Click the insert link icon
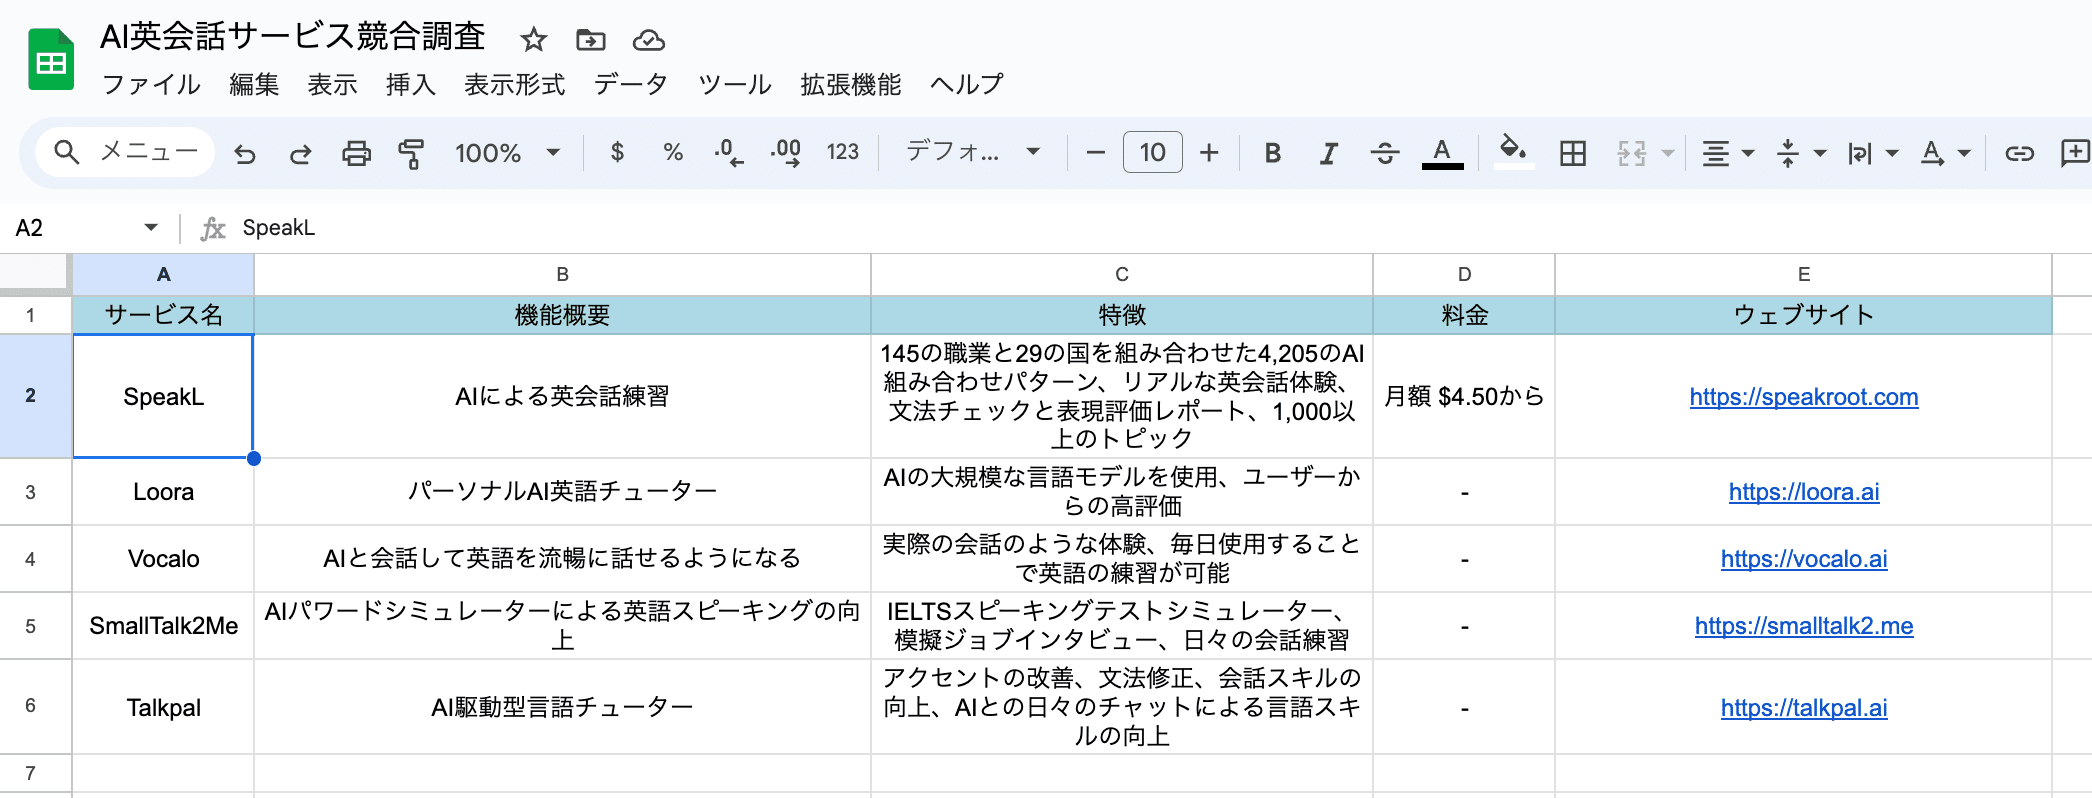 pyautogui.click(x=2019, y=153)
